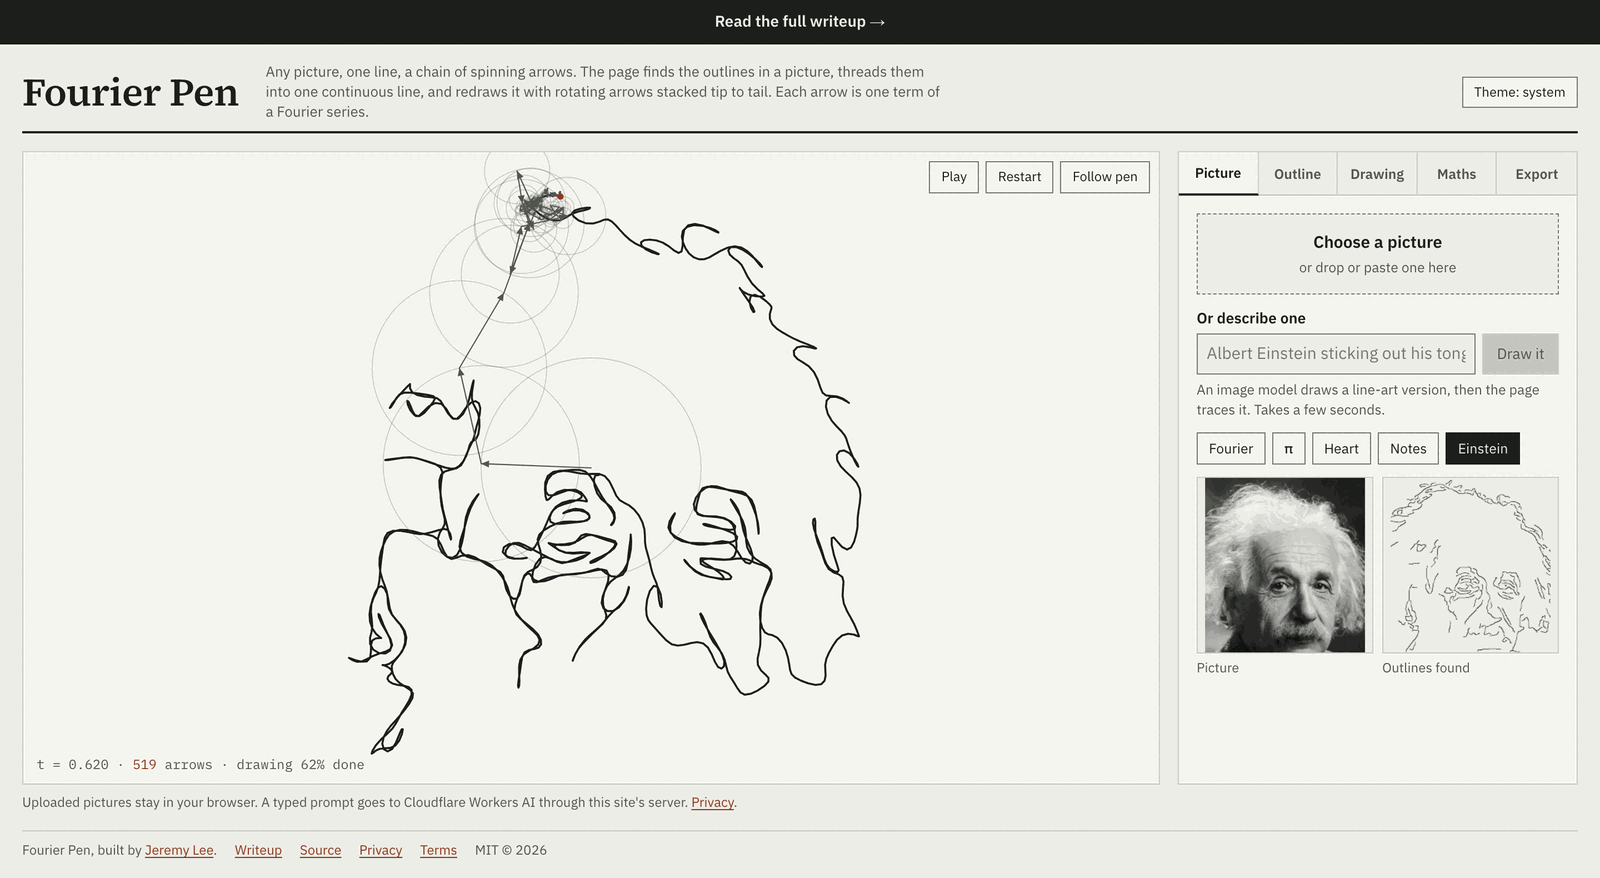This screenshot has height=878, width=1600.
Task: Open the Privacy footer link
Action: point(380,850)
